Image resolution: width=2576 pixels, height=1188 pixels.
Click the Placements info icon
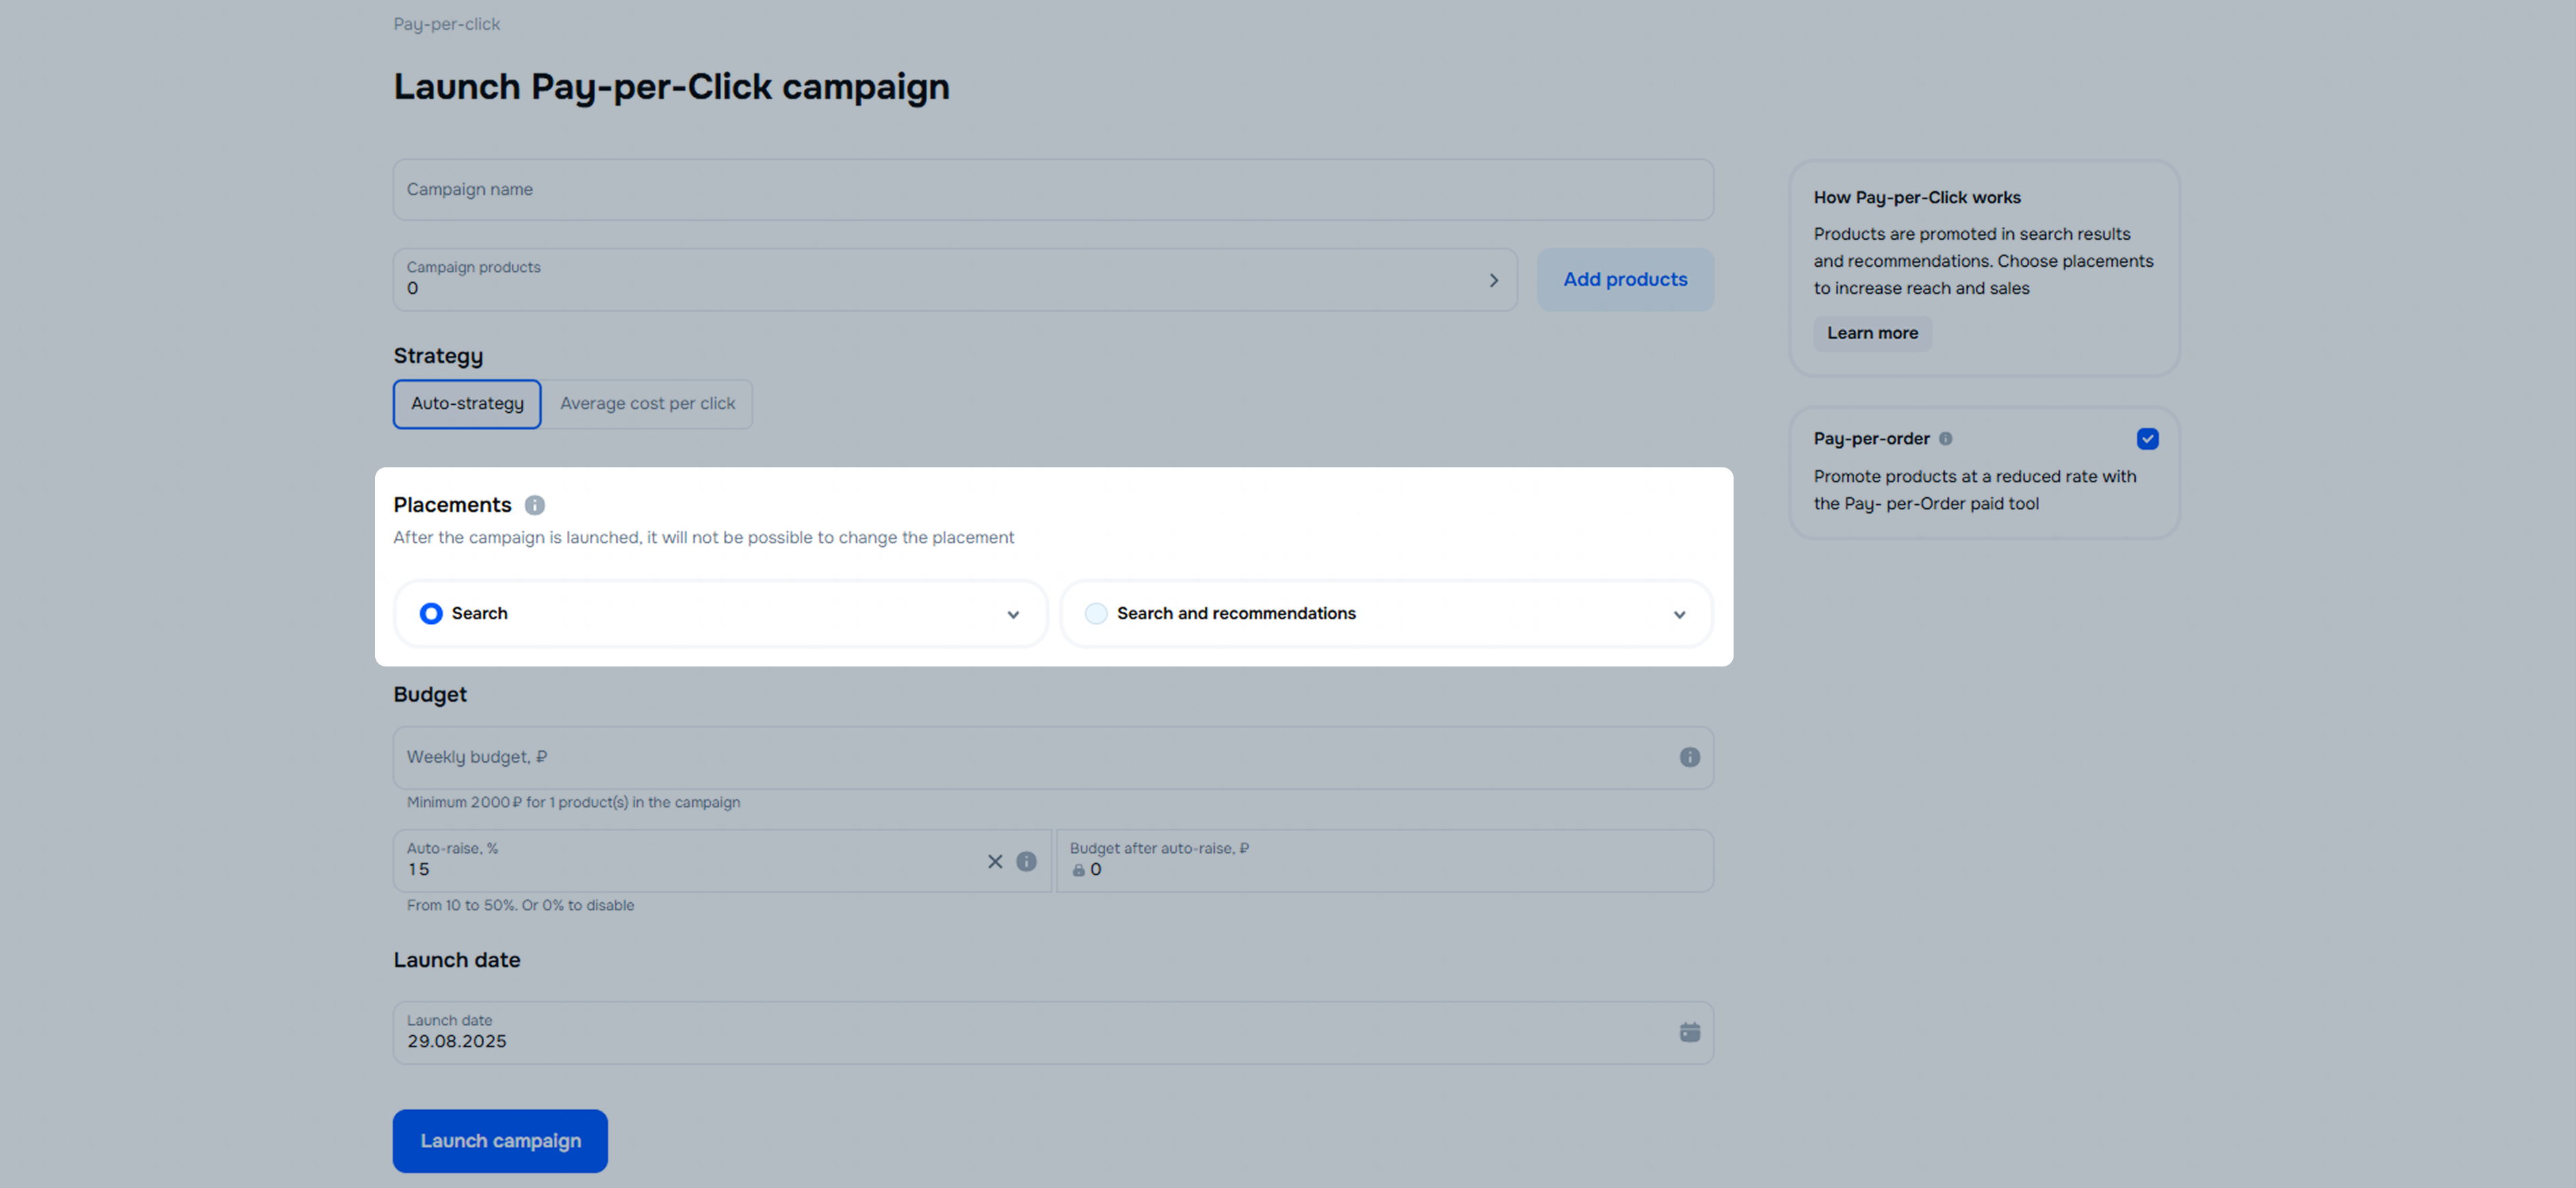tap(535, 505)
